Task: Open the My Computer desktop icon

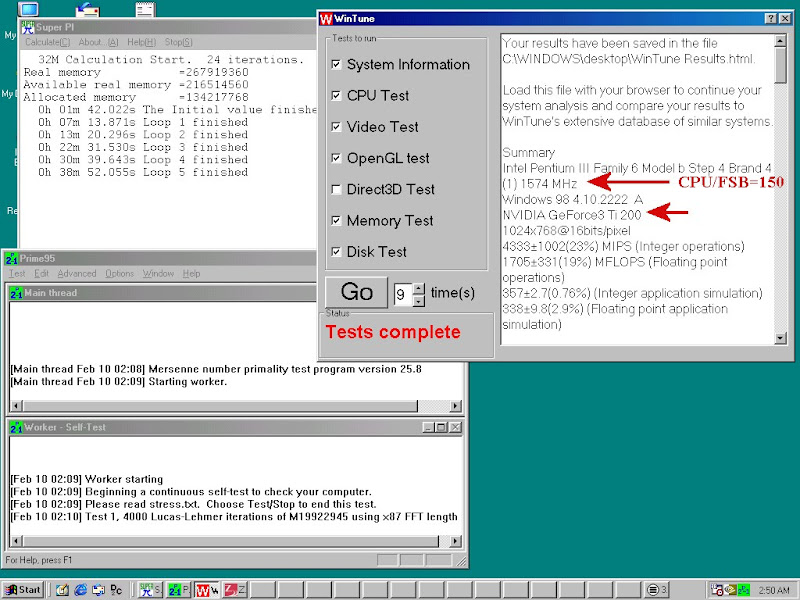Action: pyautogui.click(x=28, y=8)
